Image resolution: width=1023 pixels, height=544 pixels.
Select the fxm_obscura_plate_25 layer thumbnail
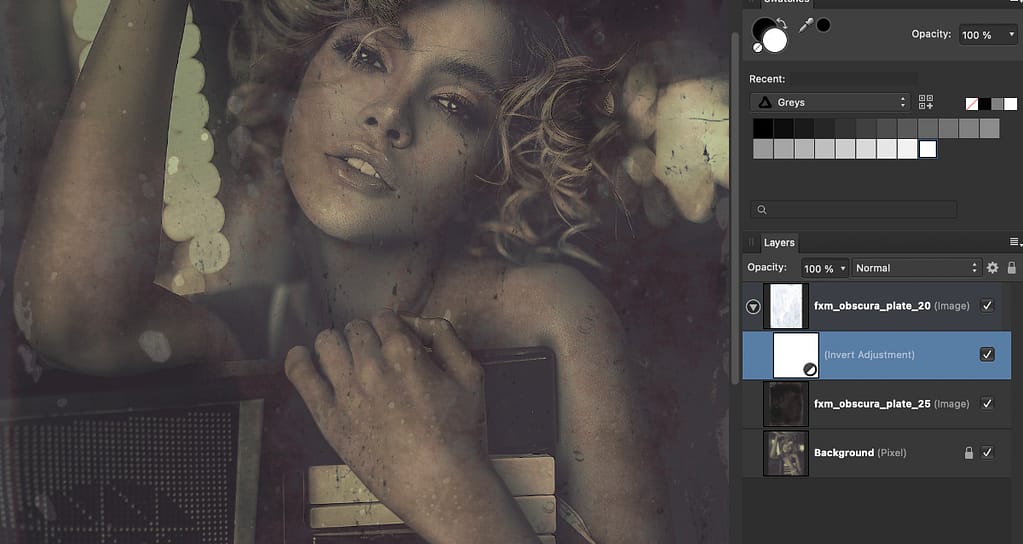[x=786, y=404]
